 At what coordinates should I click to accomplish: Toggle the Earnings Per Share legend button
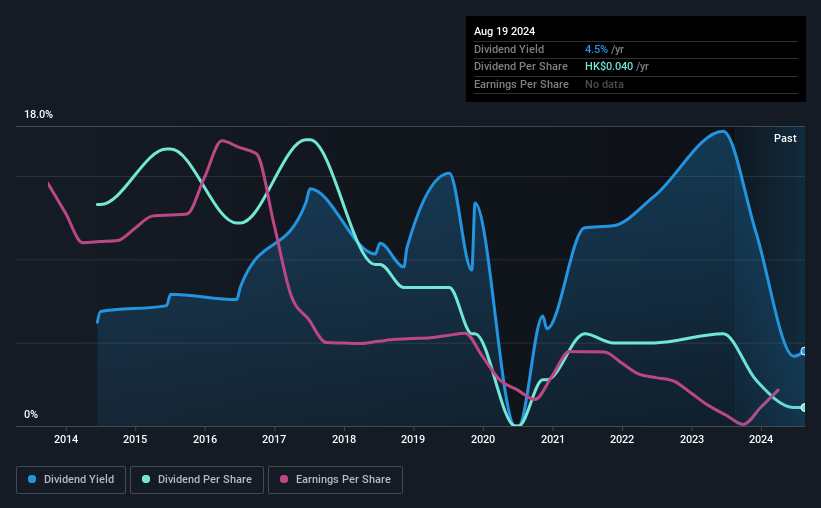coord(335,480)
